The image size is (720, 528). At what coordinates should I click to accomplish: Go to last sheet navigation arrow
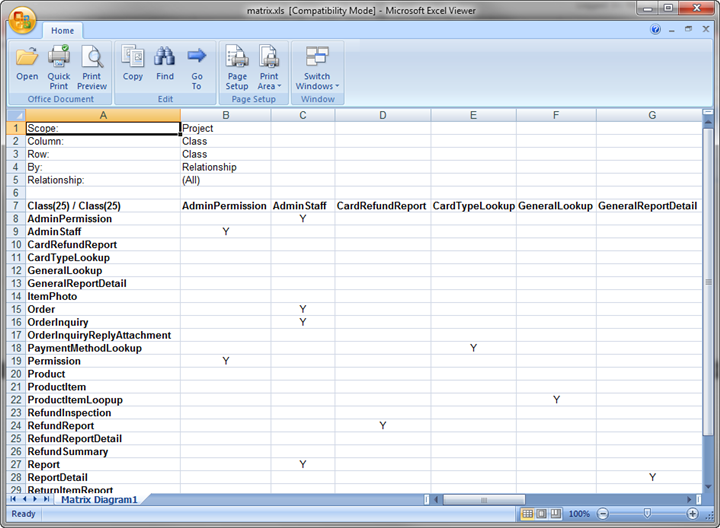(x=46, y=499)
